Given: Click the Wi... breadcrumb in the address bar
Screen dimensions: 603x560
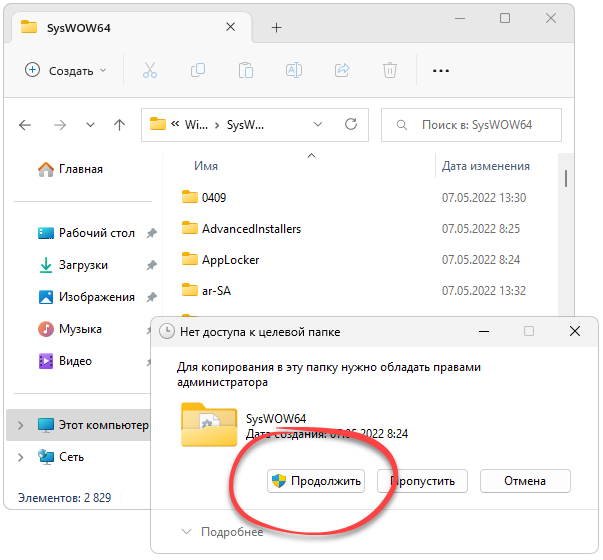Looking at the screenshot, I should pyautogui.click(x=196, y=125).
